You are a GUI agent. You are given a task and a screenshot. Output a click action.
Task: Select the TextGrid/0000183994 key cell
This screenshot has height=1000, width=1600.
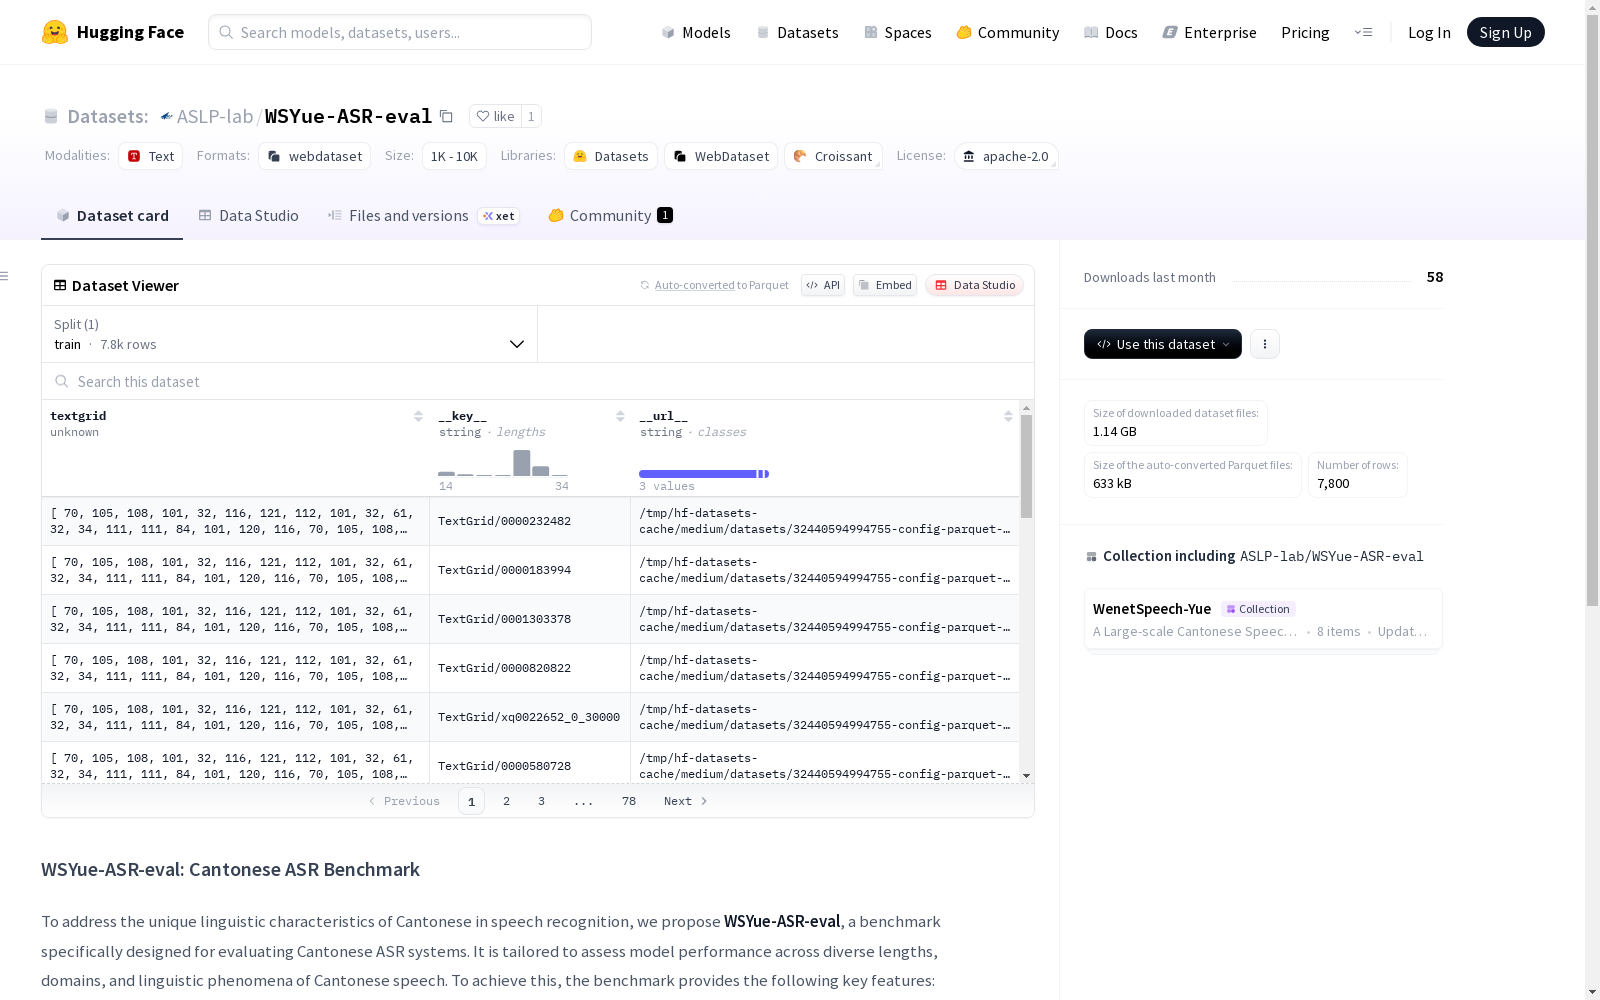[530, 570]
